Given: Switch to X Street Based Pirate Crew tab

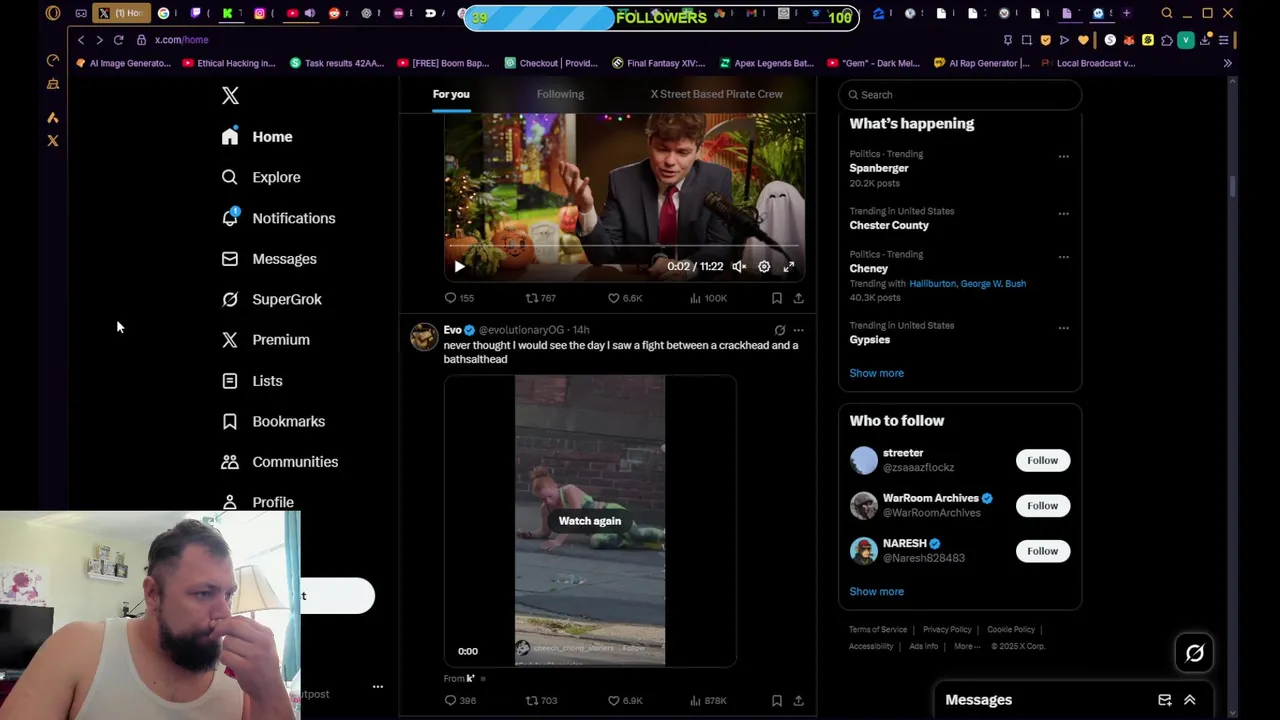Looking at the screenshot, I should 717,94.
